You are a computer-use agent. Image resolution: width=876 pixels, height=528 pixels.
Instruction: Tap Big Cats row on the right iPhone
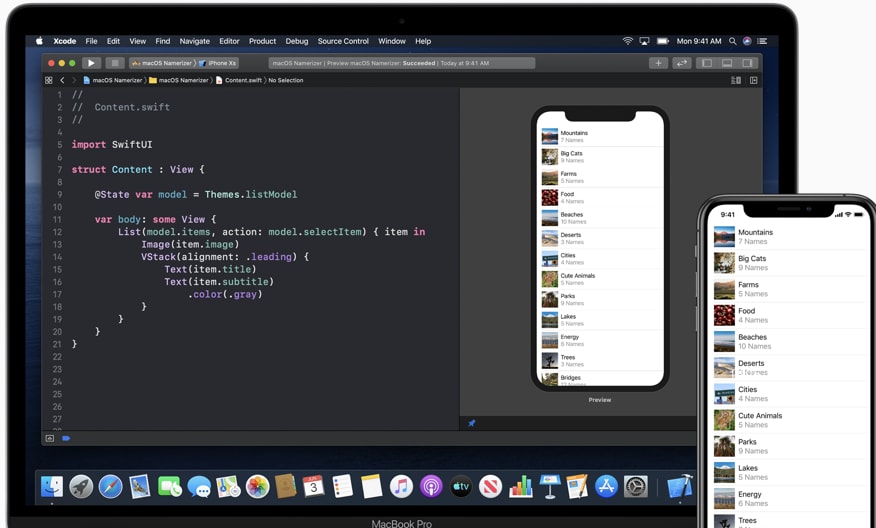pyautogui.click(x=789, y=263)
